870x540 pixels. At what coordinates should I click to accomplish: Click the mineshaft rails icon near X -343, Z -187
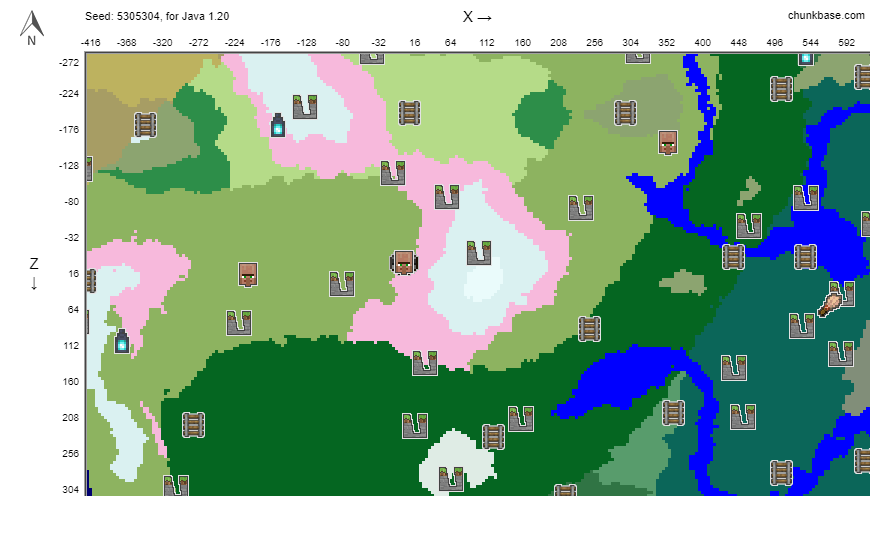tap(145, 125)
